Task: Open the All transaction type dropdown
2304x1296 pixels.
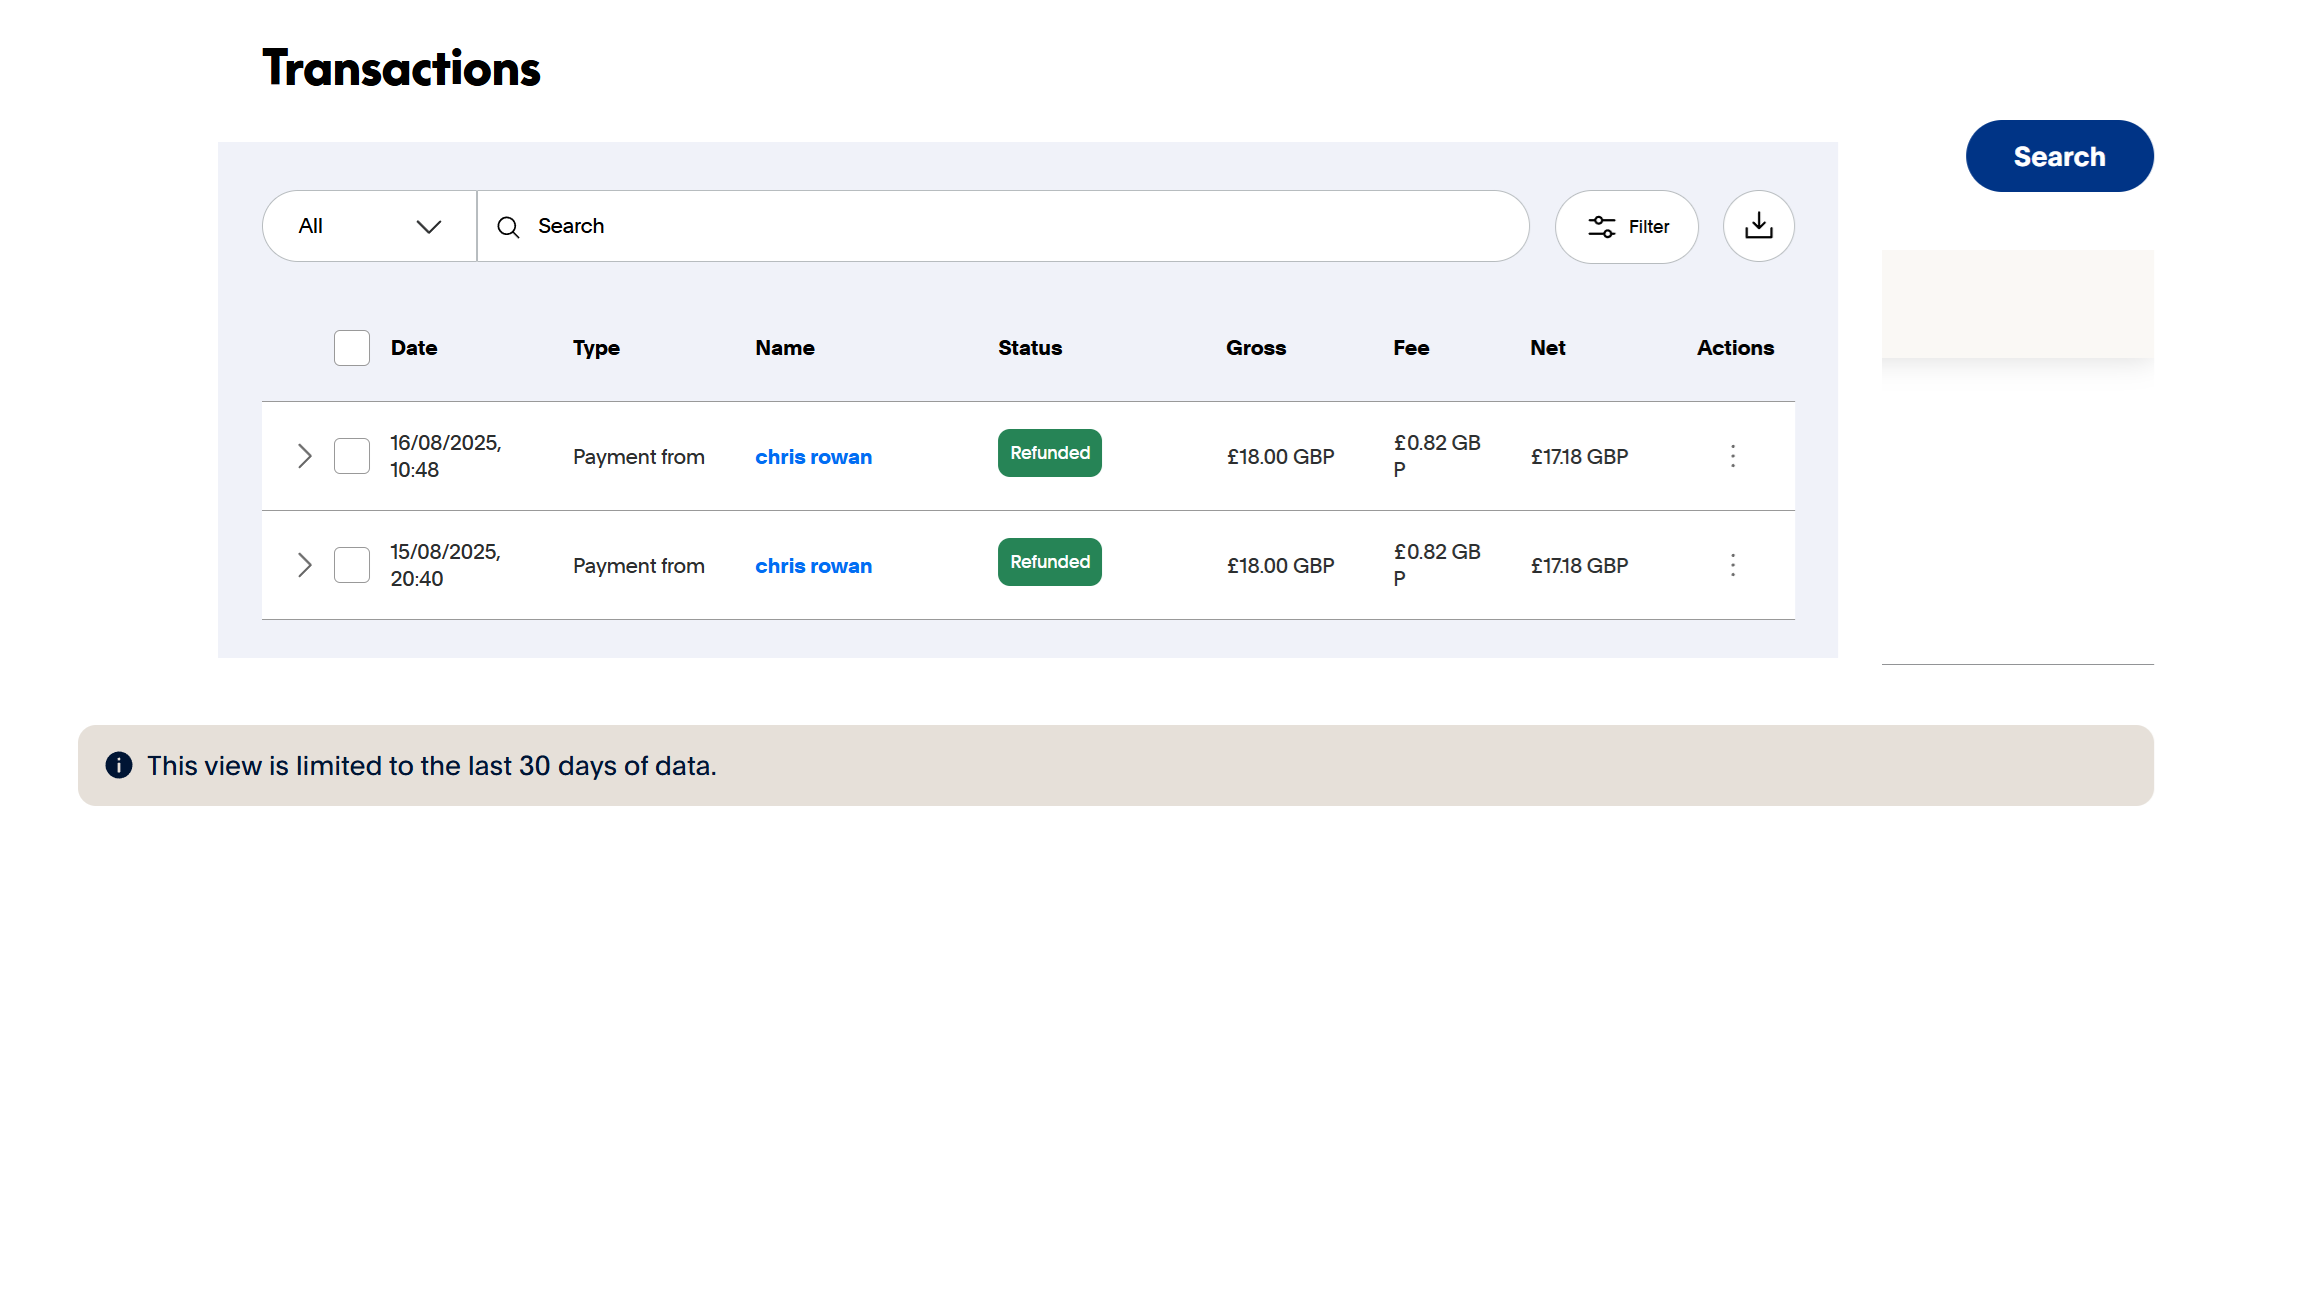Action: pyautogui.click(x=370, y=226)
